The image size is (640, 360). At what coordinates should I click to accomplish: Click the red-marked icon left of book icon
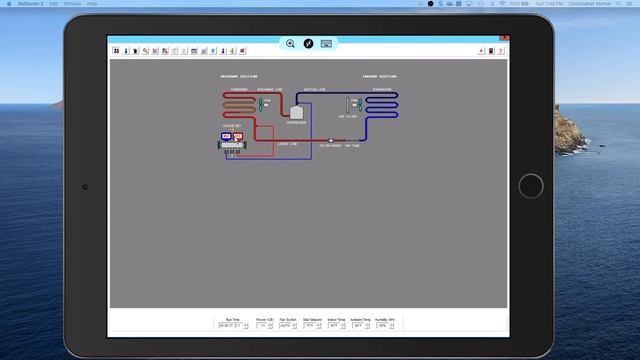(481, 51)
